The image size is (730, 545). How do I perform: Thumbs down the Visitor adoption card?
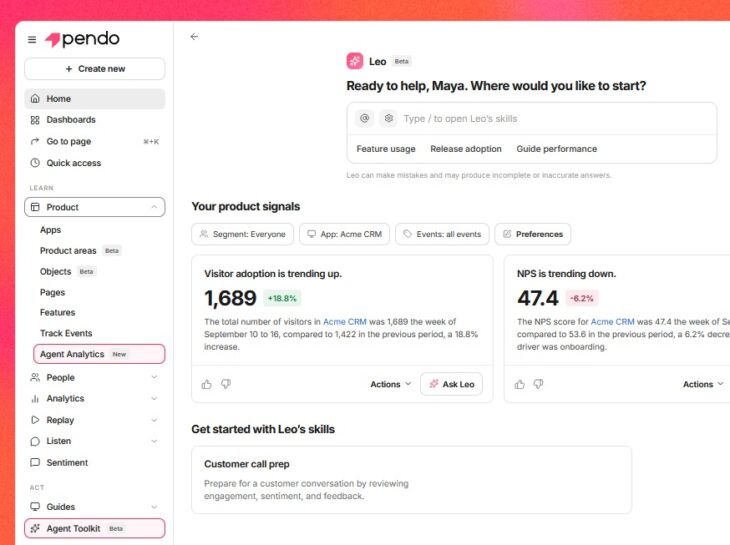pyautogui.click(x=226, y=384)
